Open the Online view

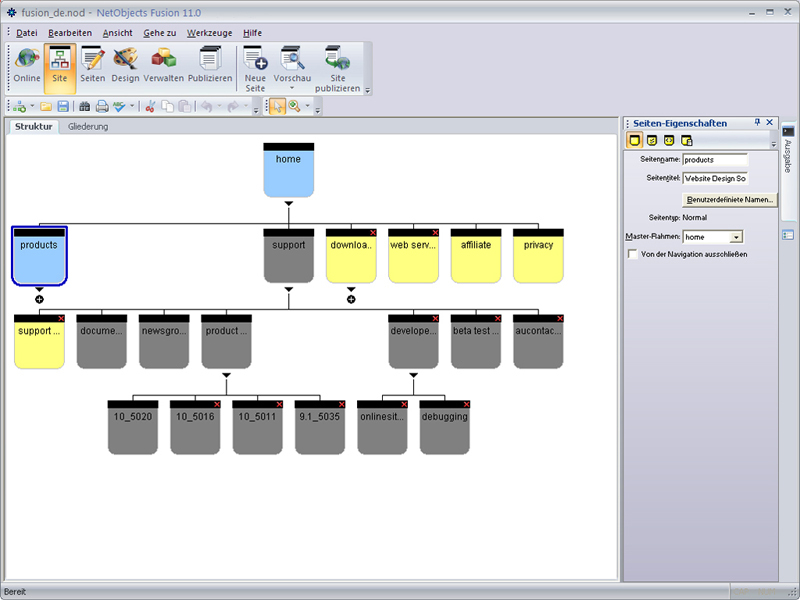27,65
